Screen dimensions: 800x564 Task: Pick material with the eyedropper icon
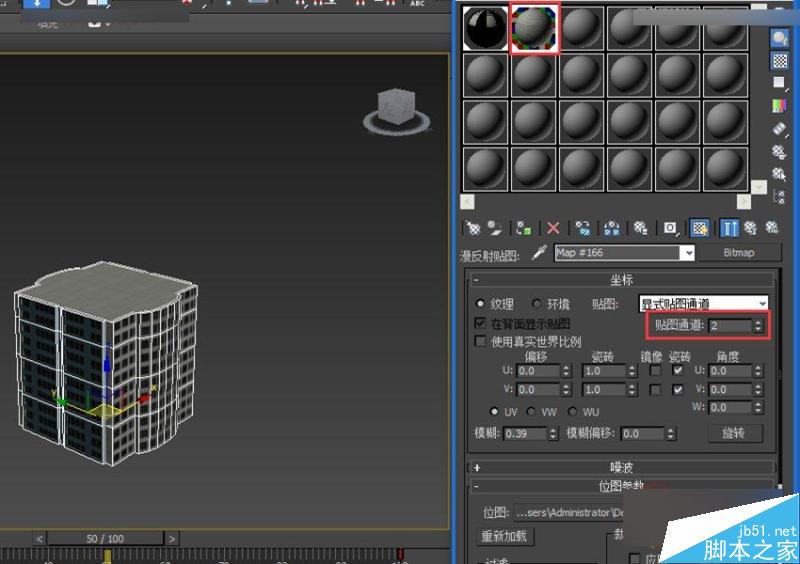coord(539,252)
